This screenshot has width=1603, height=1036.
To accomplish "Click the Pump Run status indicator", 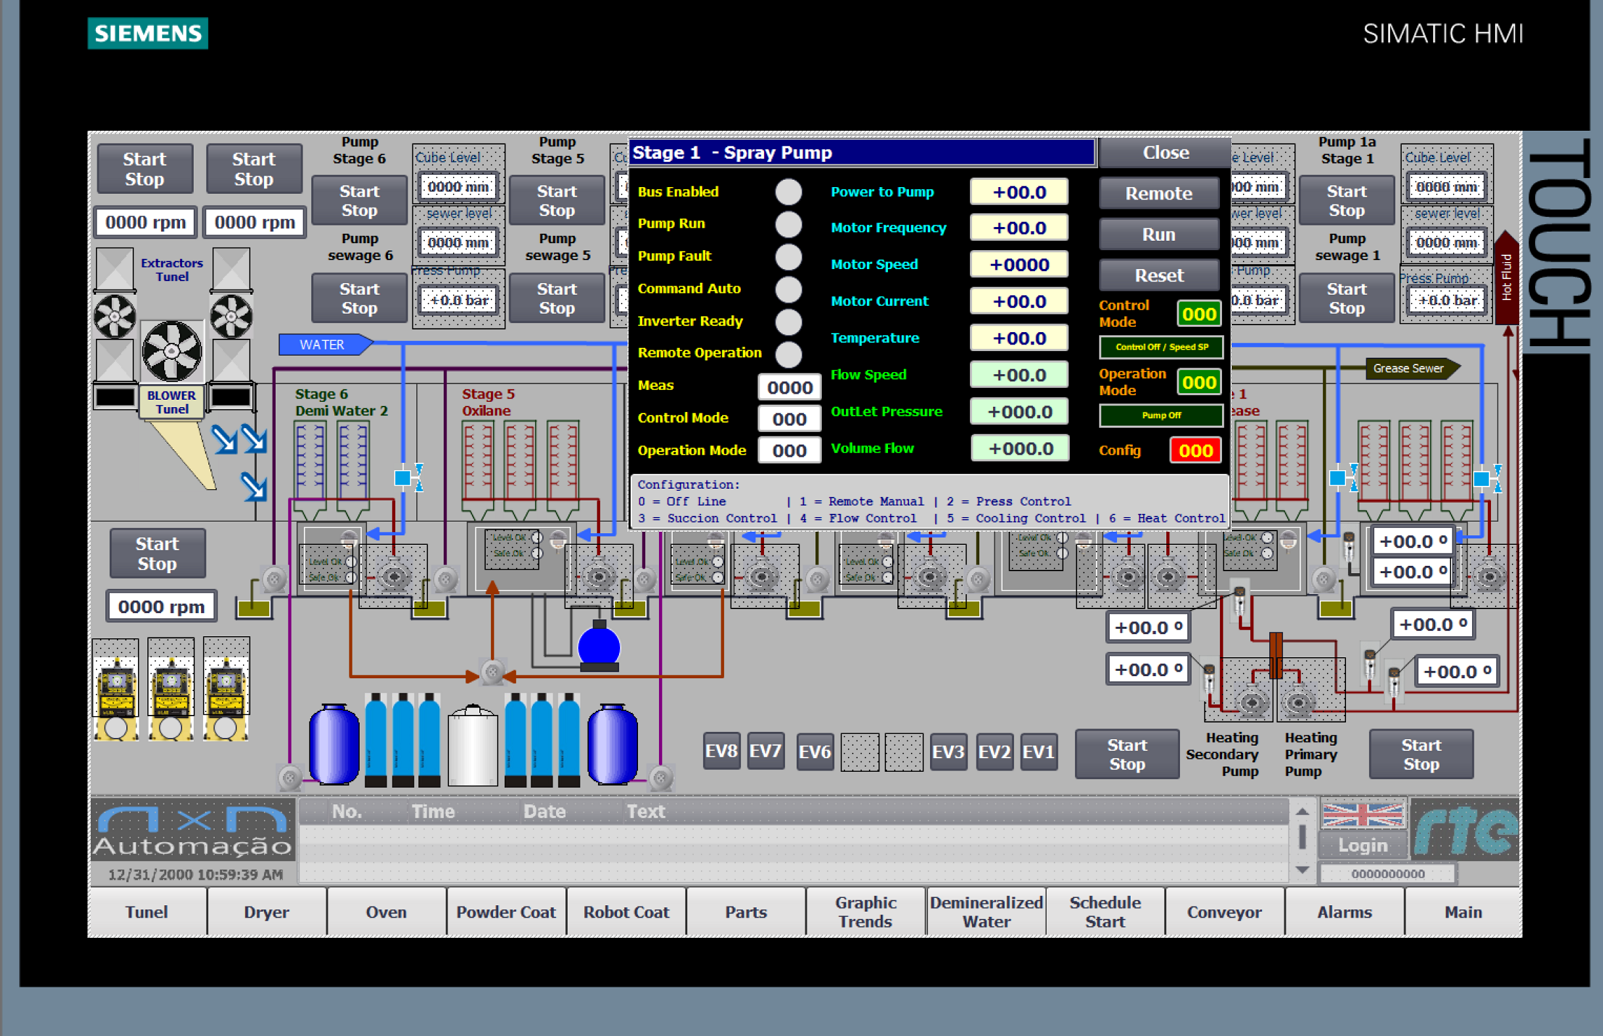I will [x=789, y=224].
